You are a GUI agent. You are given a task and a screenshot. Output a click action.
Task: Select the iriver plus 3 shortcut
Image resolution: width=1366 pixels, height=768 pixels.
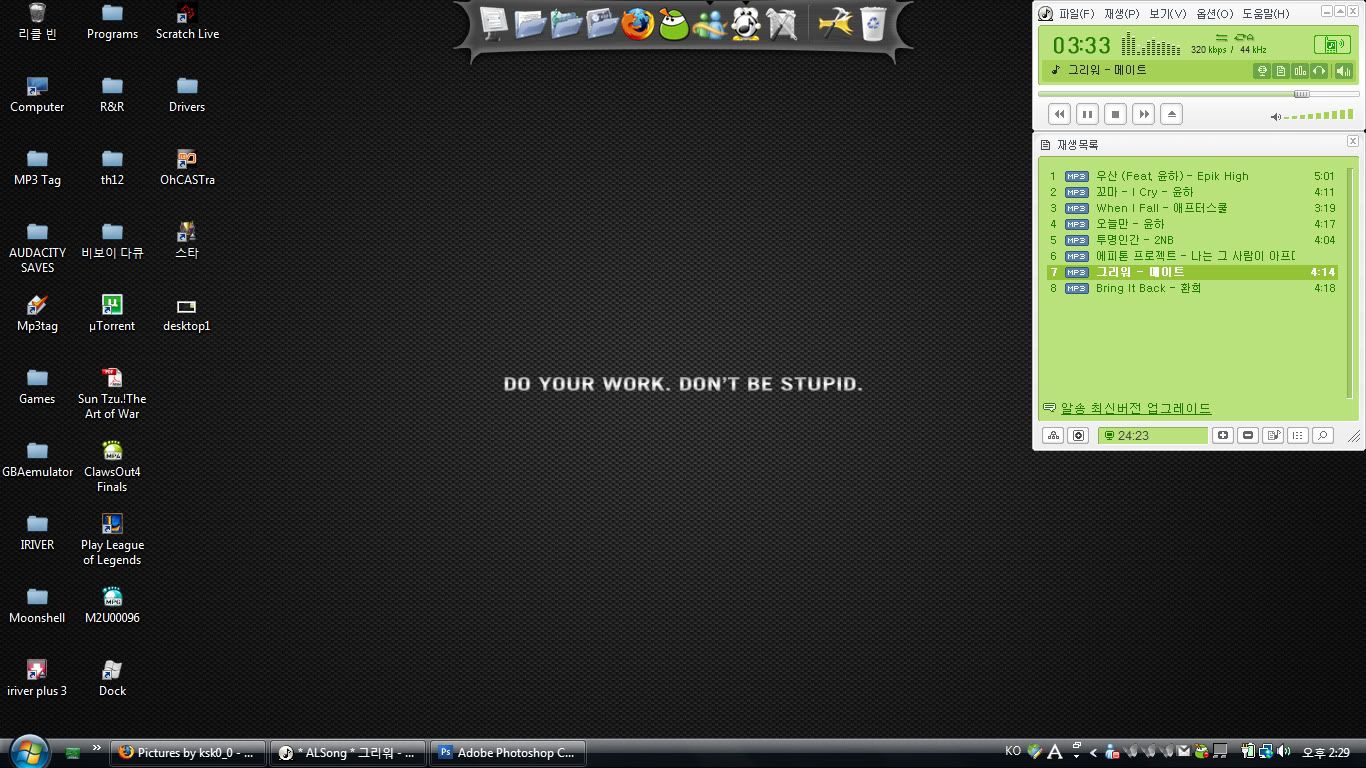pyautogui.click(x=37, y=677)
